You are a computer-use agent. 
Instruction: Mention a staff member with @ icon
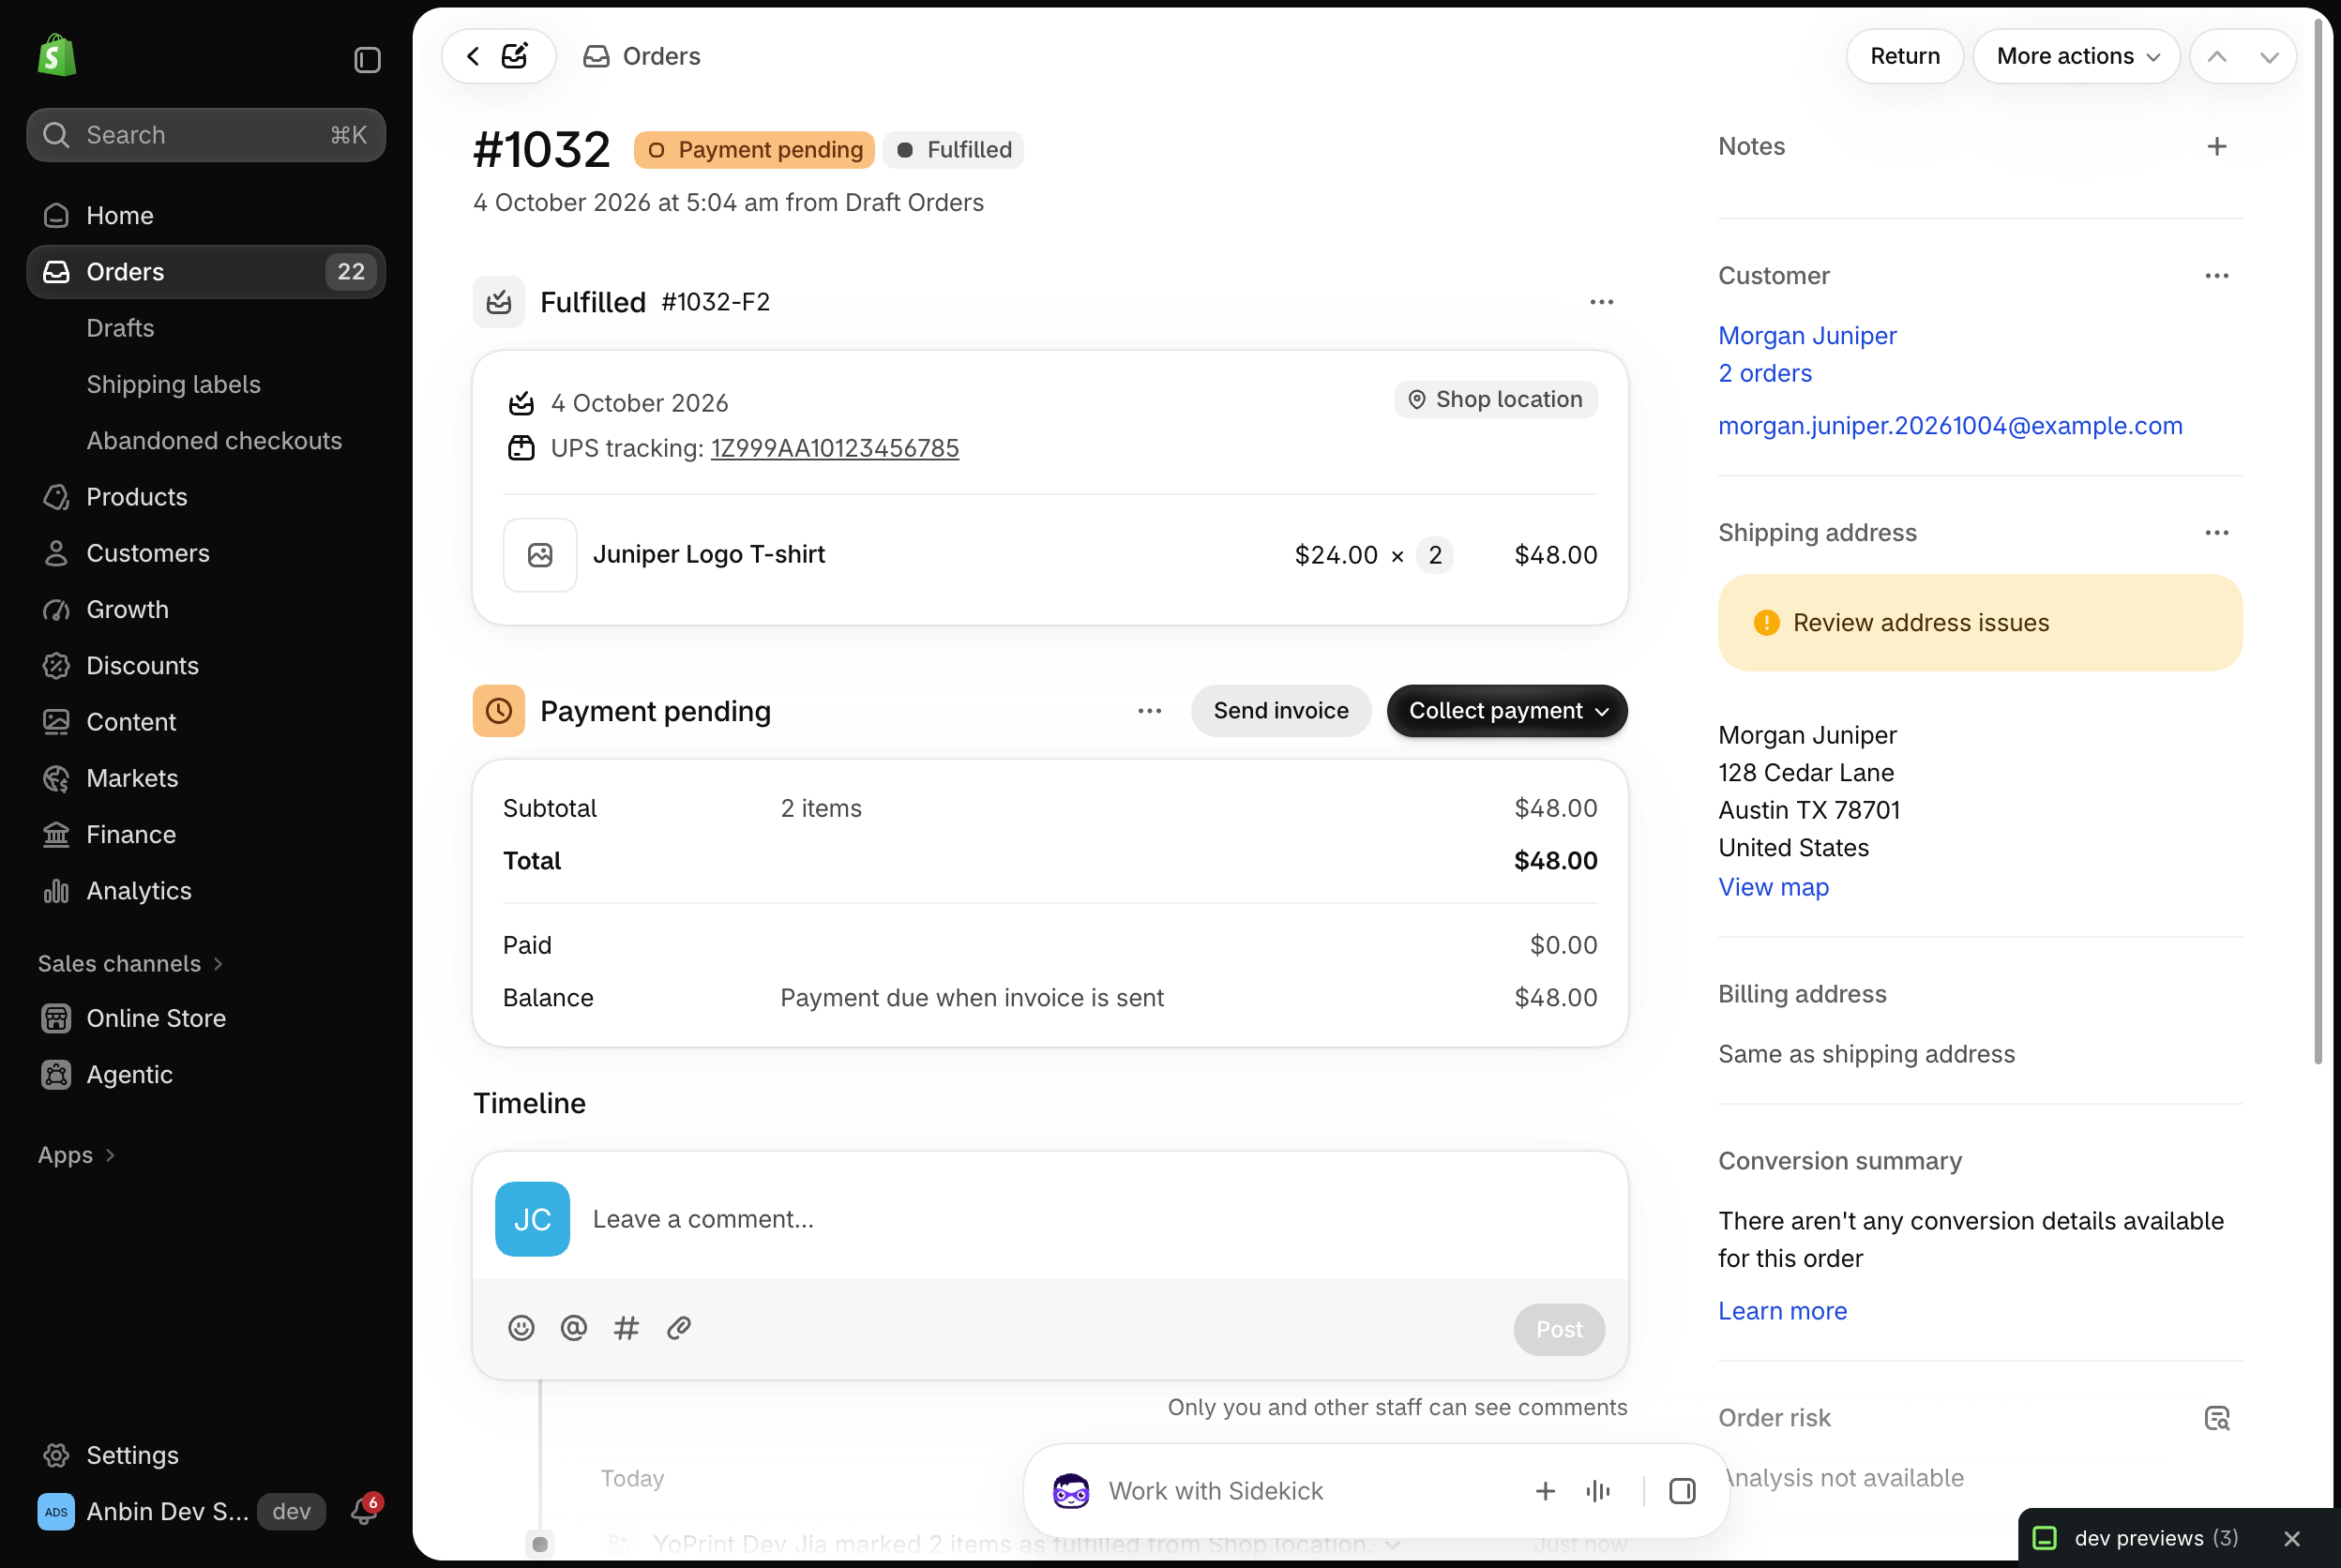coord(574,1328)
